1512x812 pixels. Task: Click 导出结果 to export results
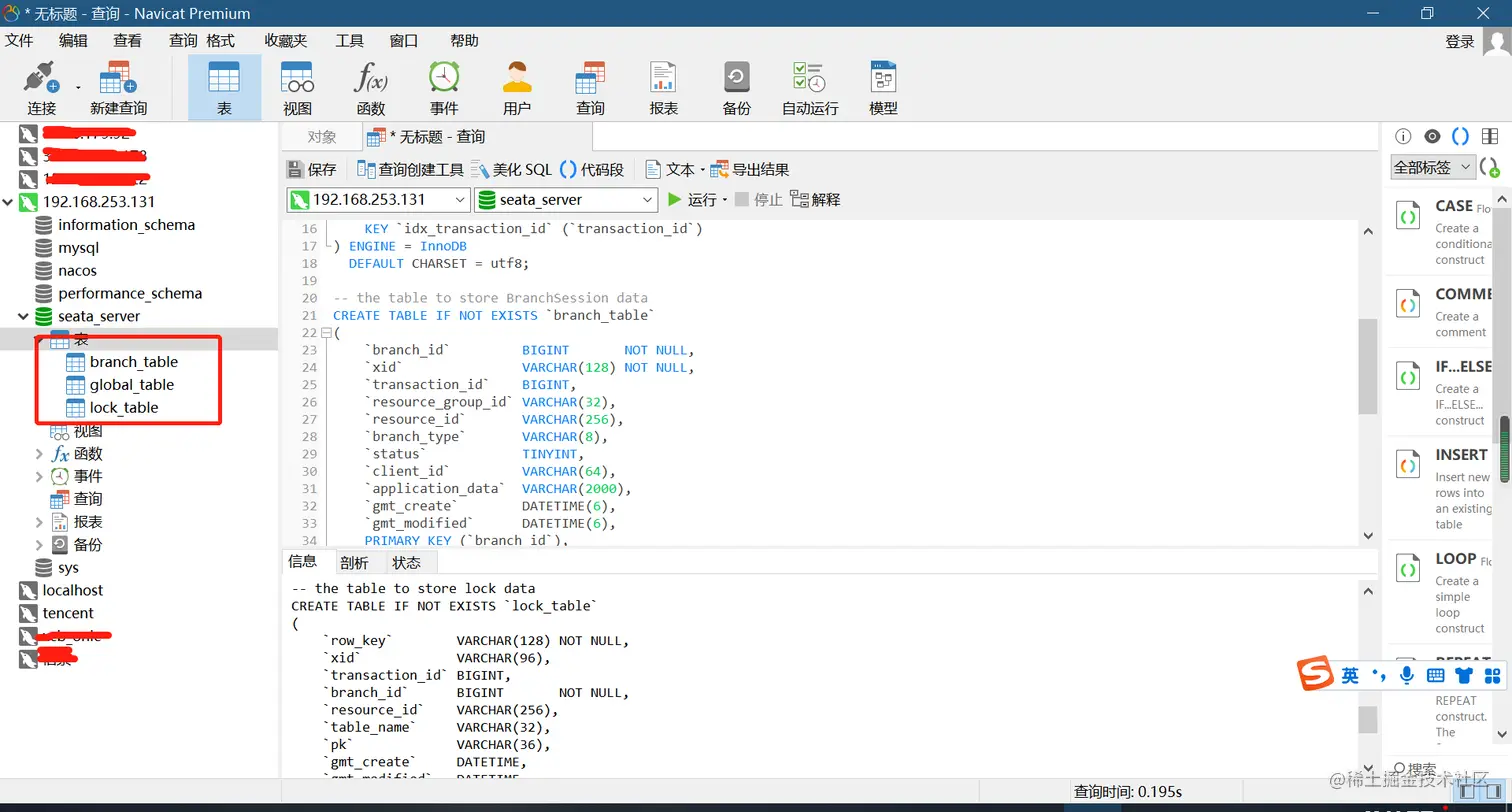coord(750,169)
